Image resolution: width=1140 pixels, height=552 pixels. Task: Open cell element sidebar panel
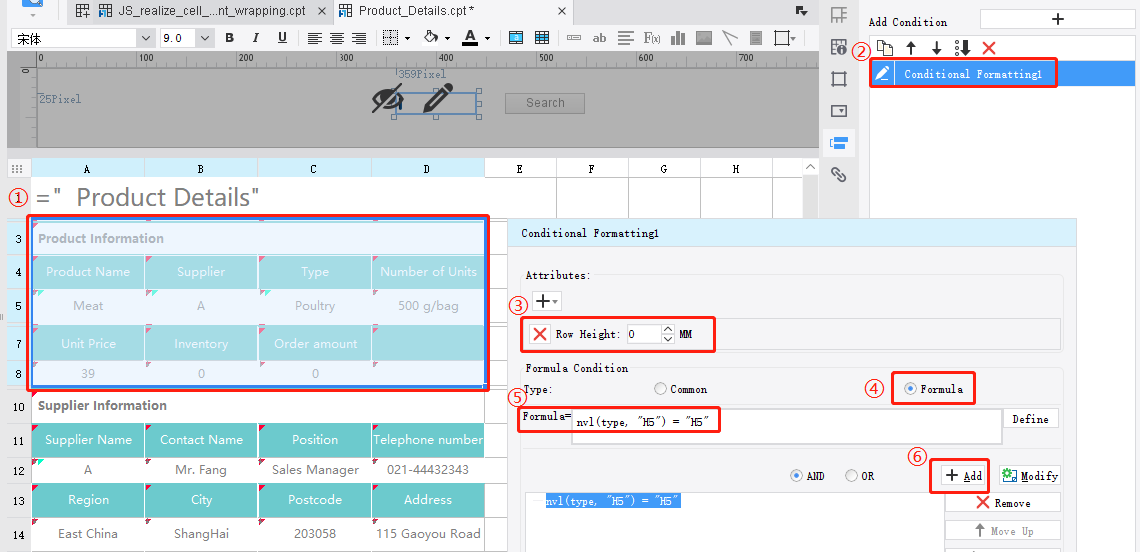(x=839, y=15)
